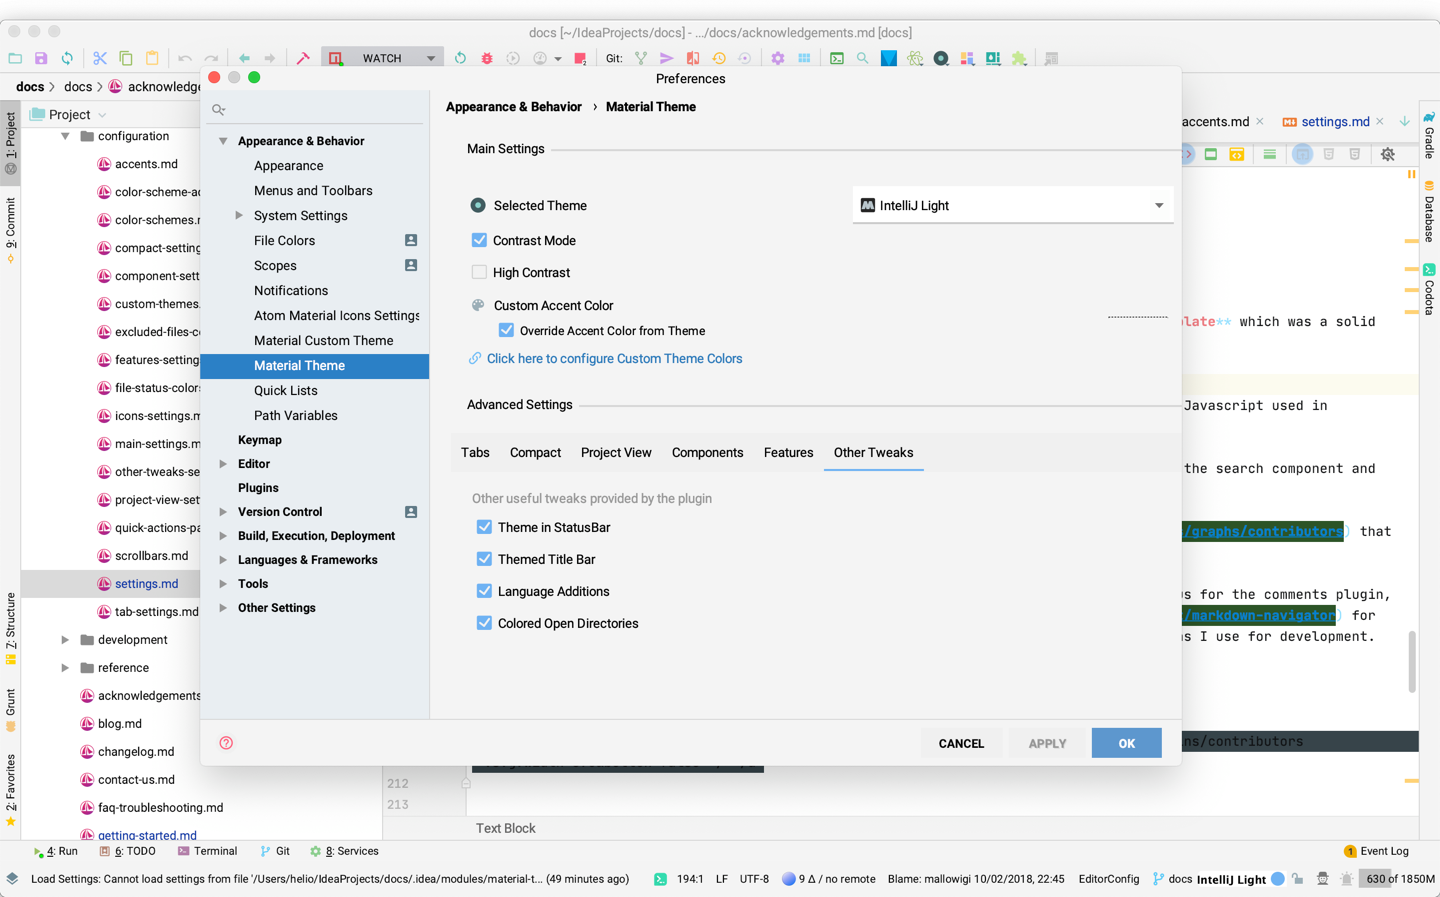Click the Custom Theme Colors configuration link
This screenshot has height=897, width=1440.
click(614, 358)
